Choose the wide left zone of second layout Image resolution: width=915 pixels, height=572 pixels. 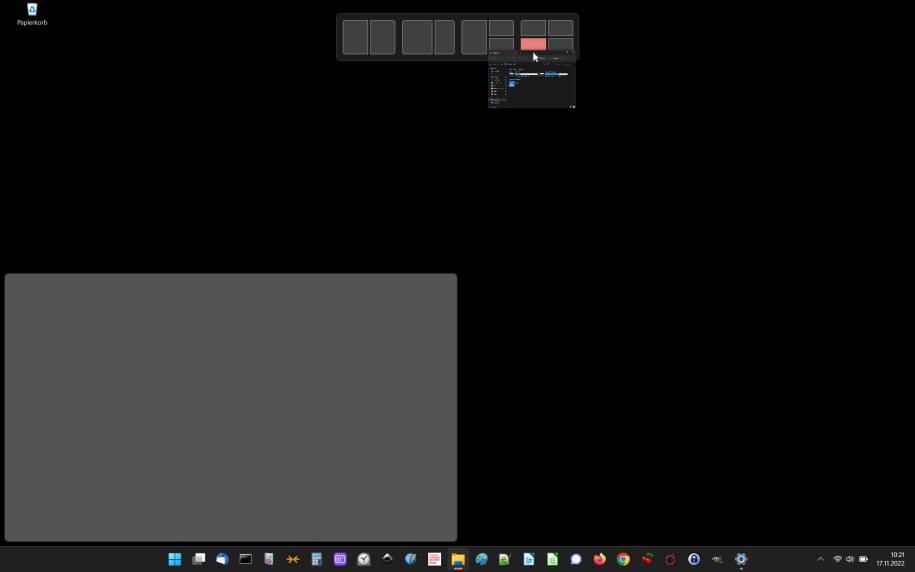click(417, 37)
